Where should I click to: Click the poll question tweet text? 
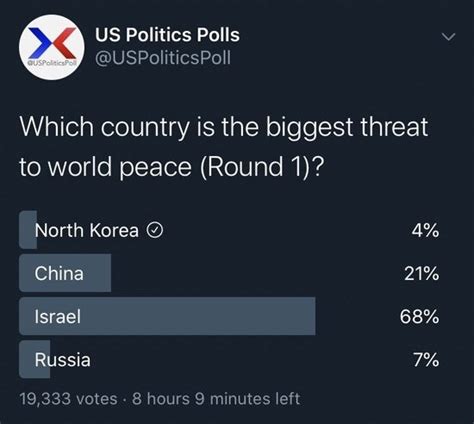(x=224, y=147)
